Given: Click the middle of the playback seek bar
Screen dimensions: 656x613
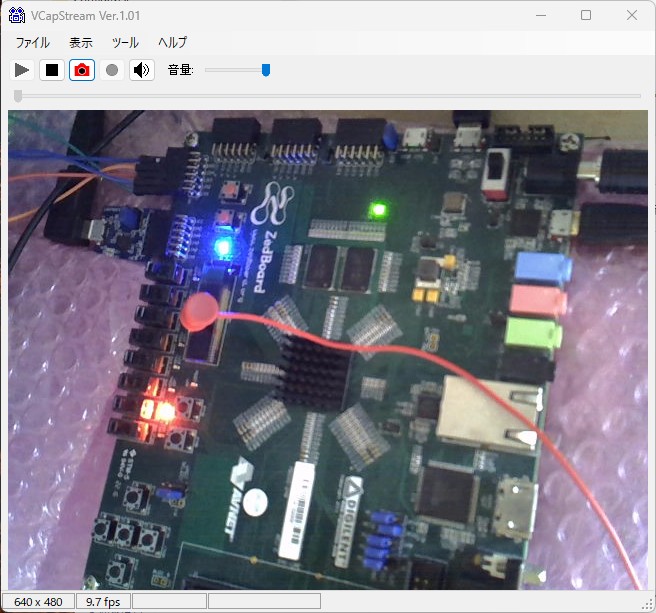Looking at the screenshot, I should (x=328, y=96).
